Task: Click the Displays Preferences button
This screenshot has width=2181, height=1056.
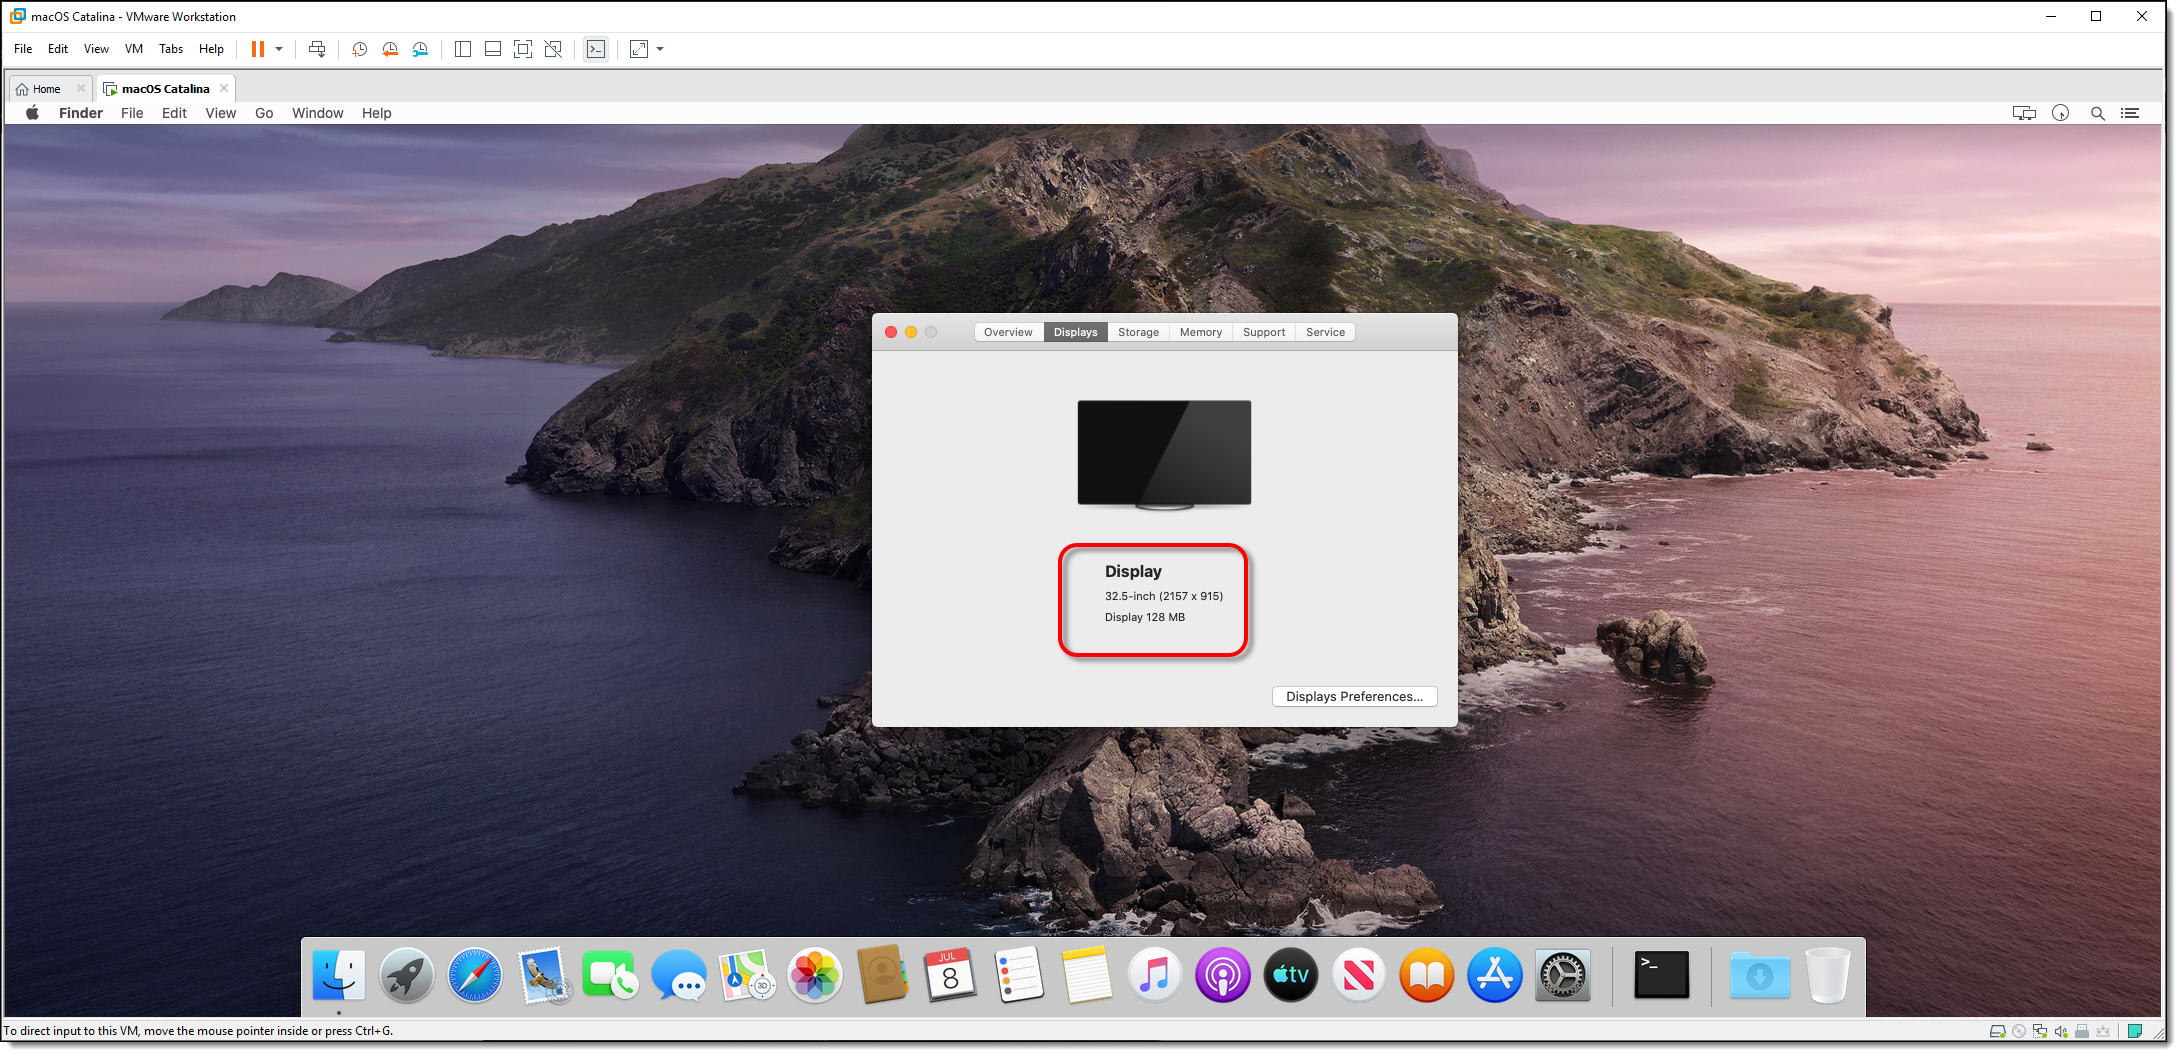Action: pos(1354,696)
